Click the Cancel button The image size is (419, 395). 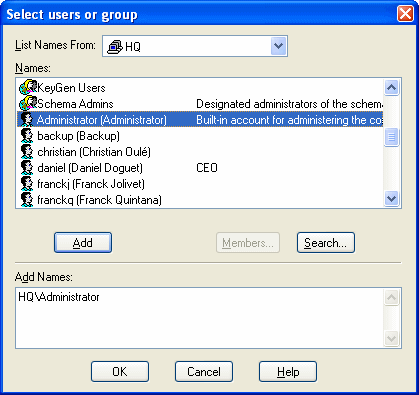[x=204, y=371]
